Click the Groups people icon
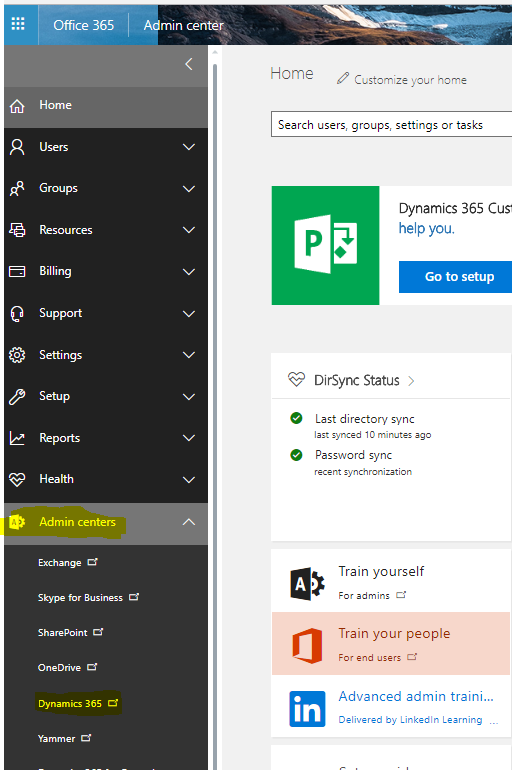 [x=17, y=189]
